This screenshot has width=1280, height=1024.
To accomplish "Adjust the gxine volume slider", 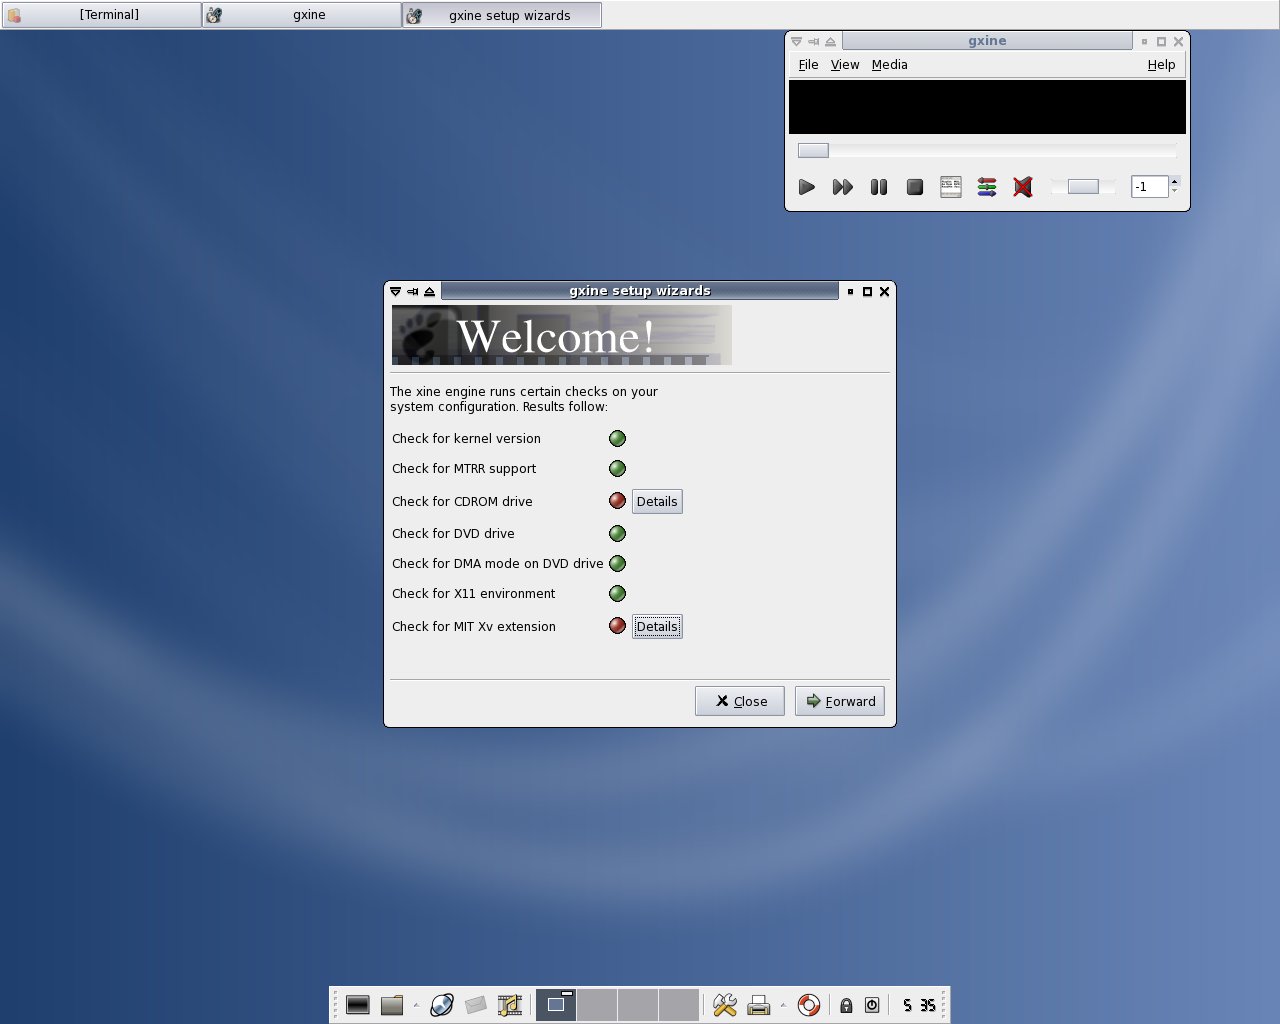I will pos(1083,187).
